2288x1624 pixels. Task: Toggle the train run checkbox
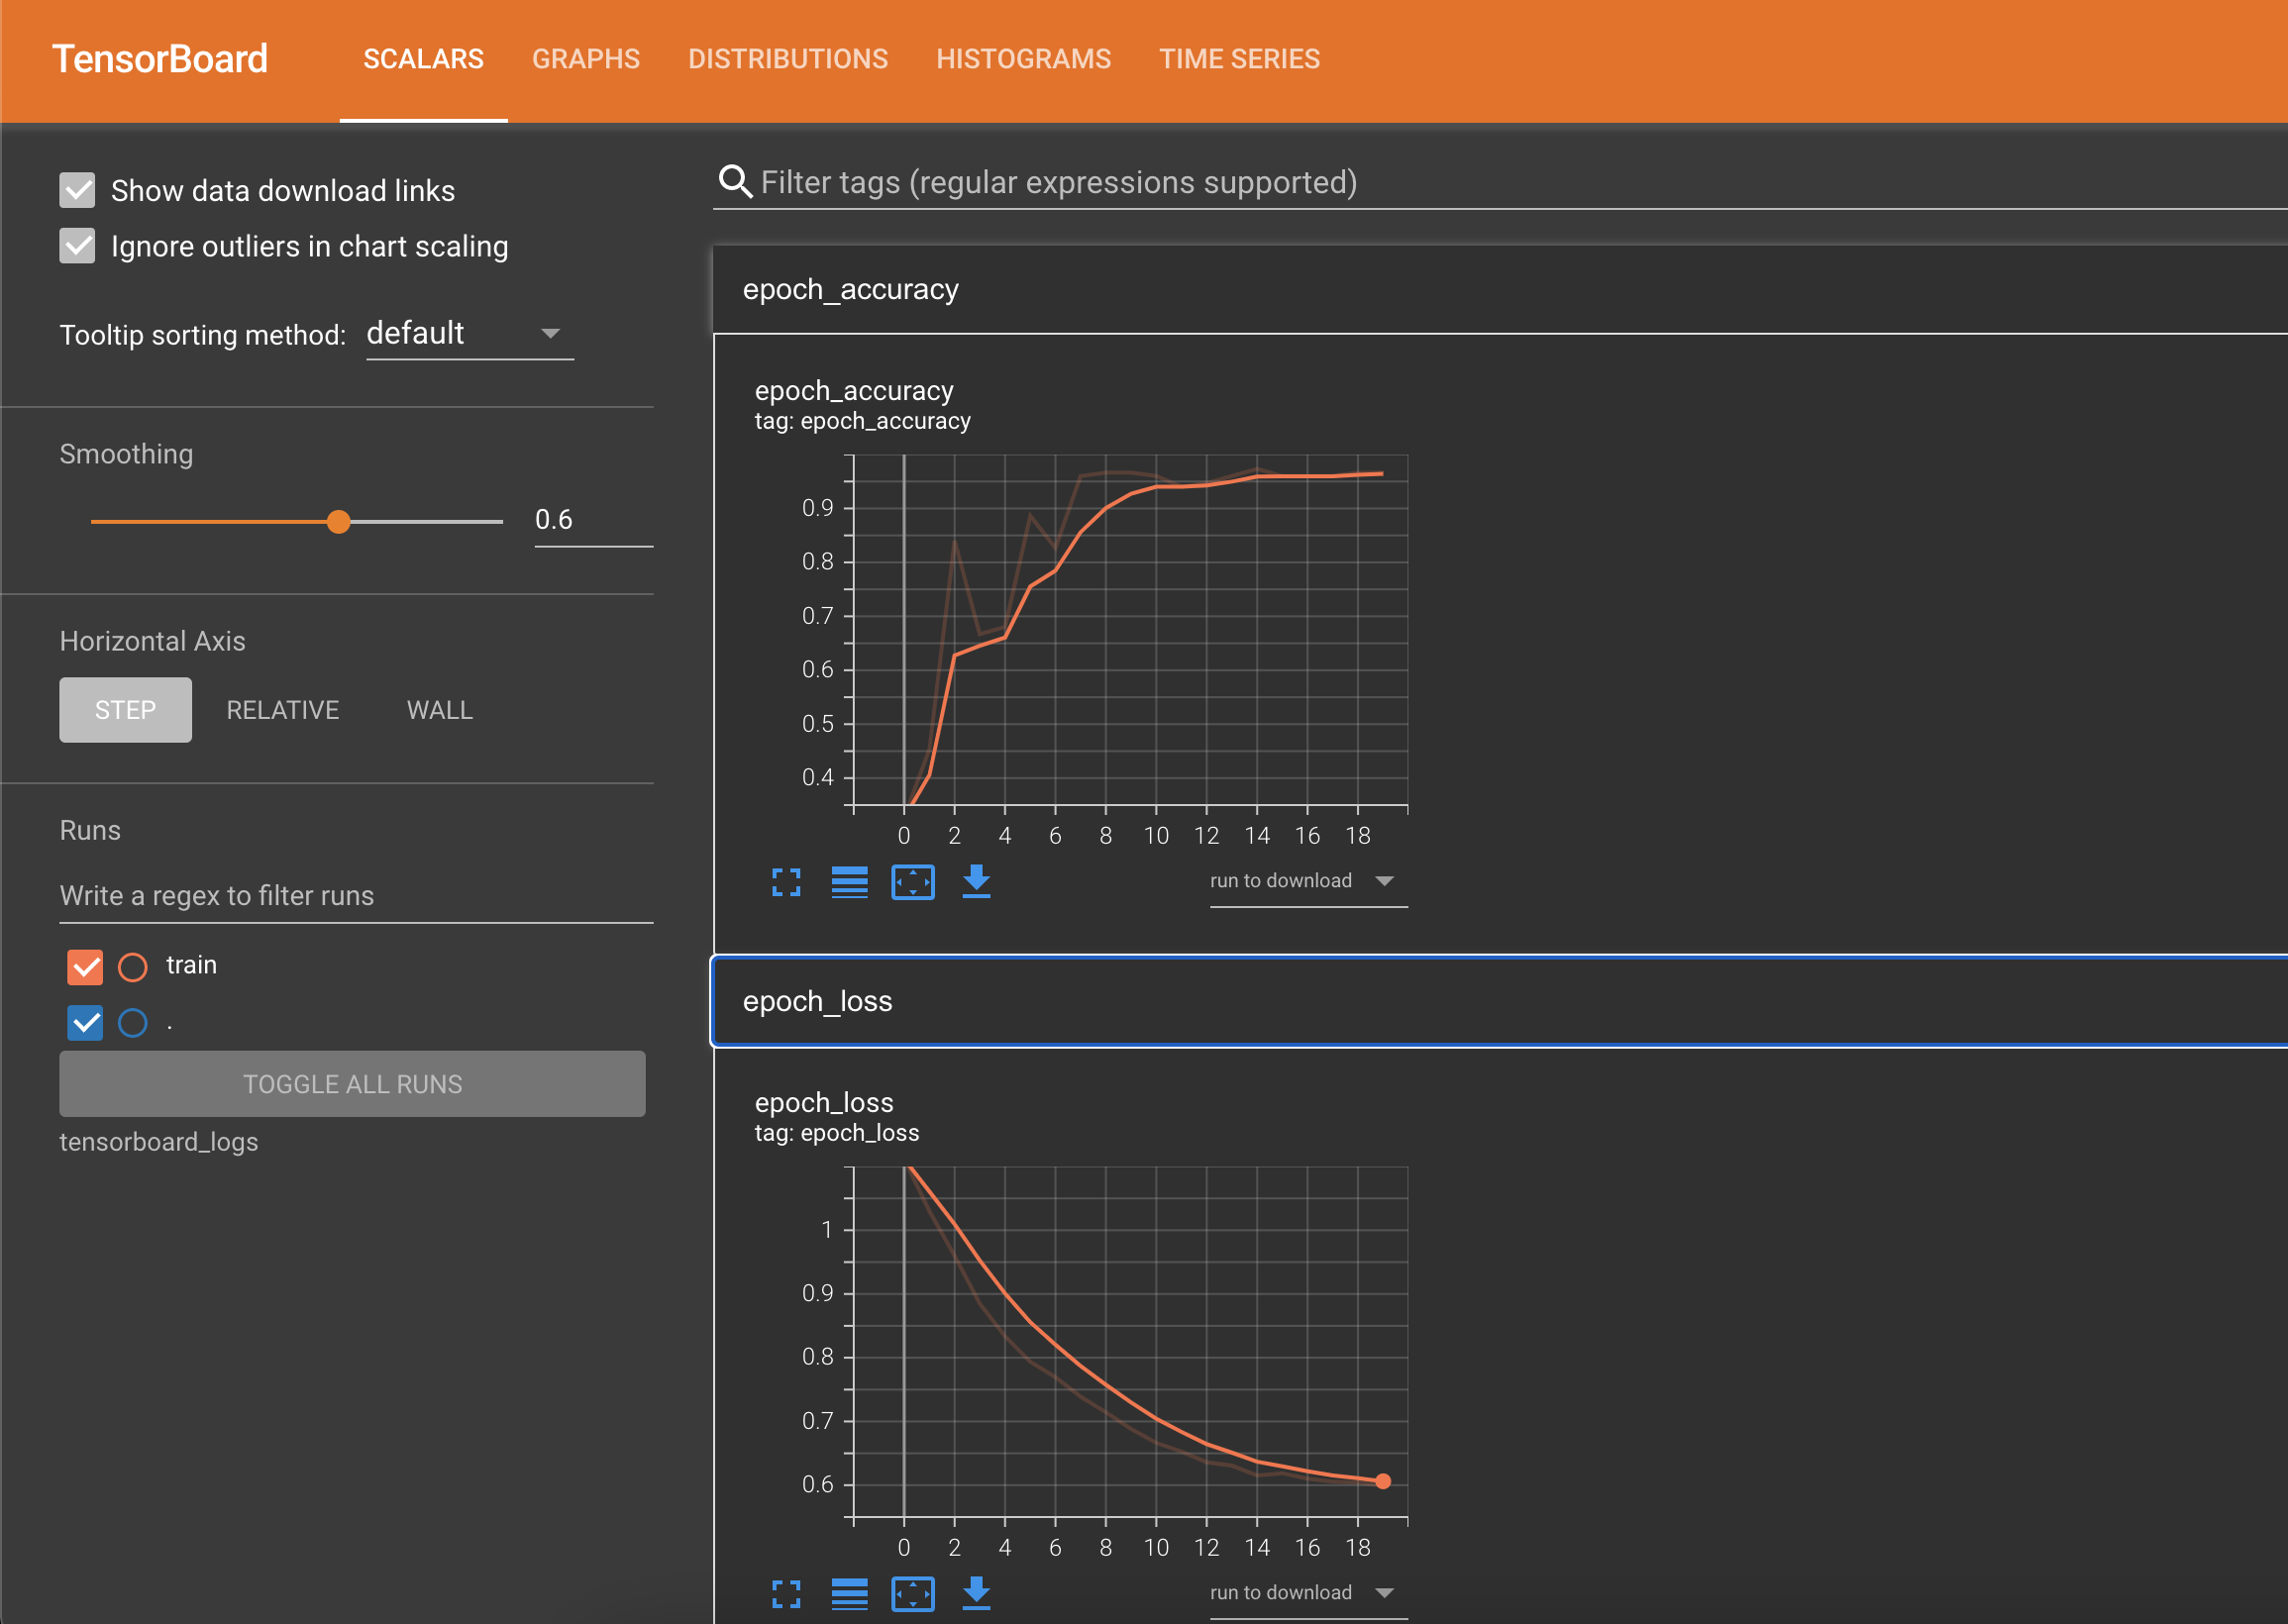coord(85,966)
